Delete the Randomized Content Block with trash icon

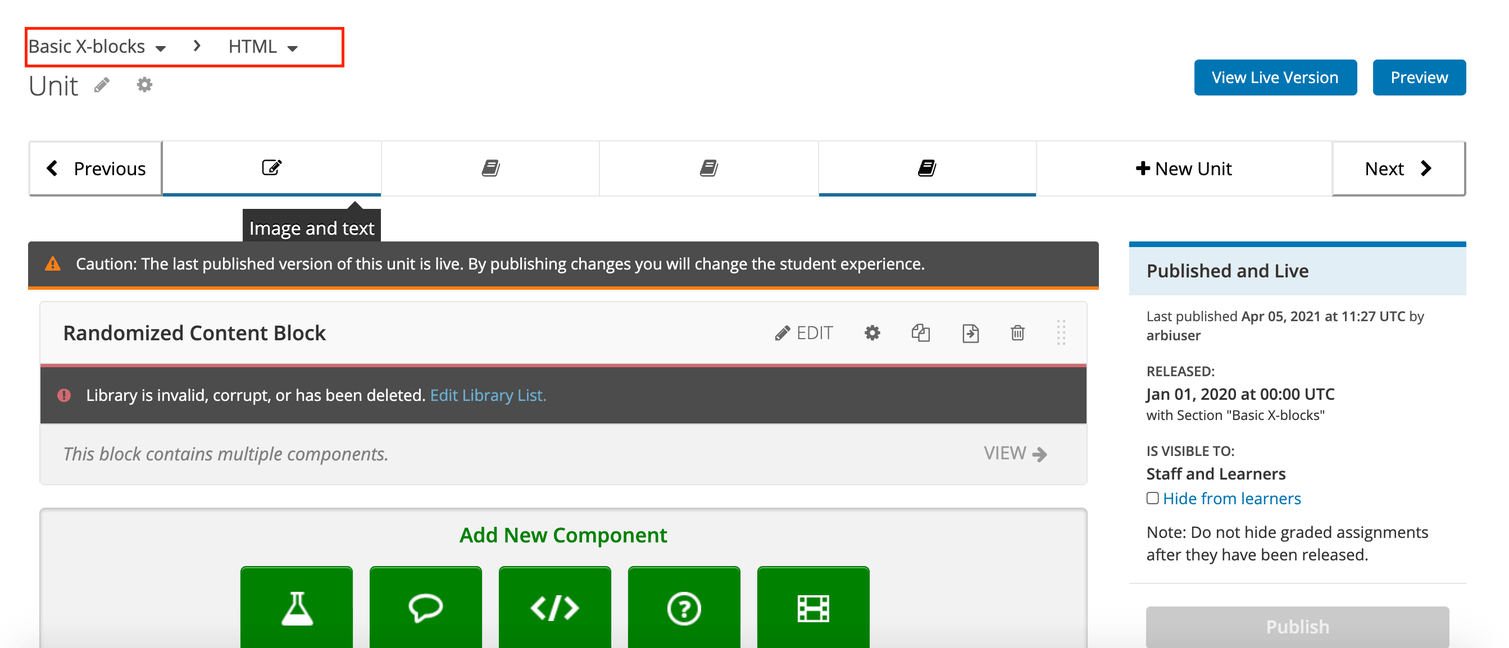pos(1018,333)
